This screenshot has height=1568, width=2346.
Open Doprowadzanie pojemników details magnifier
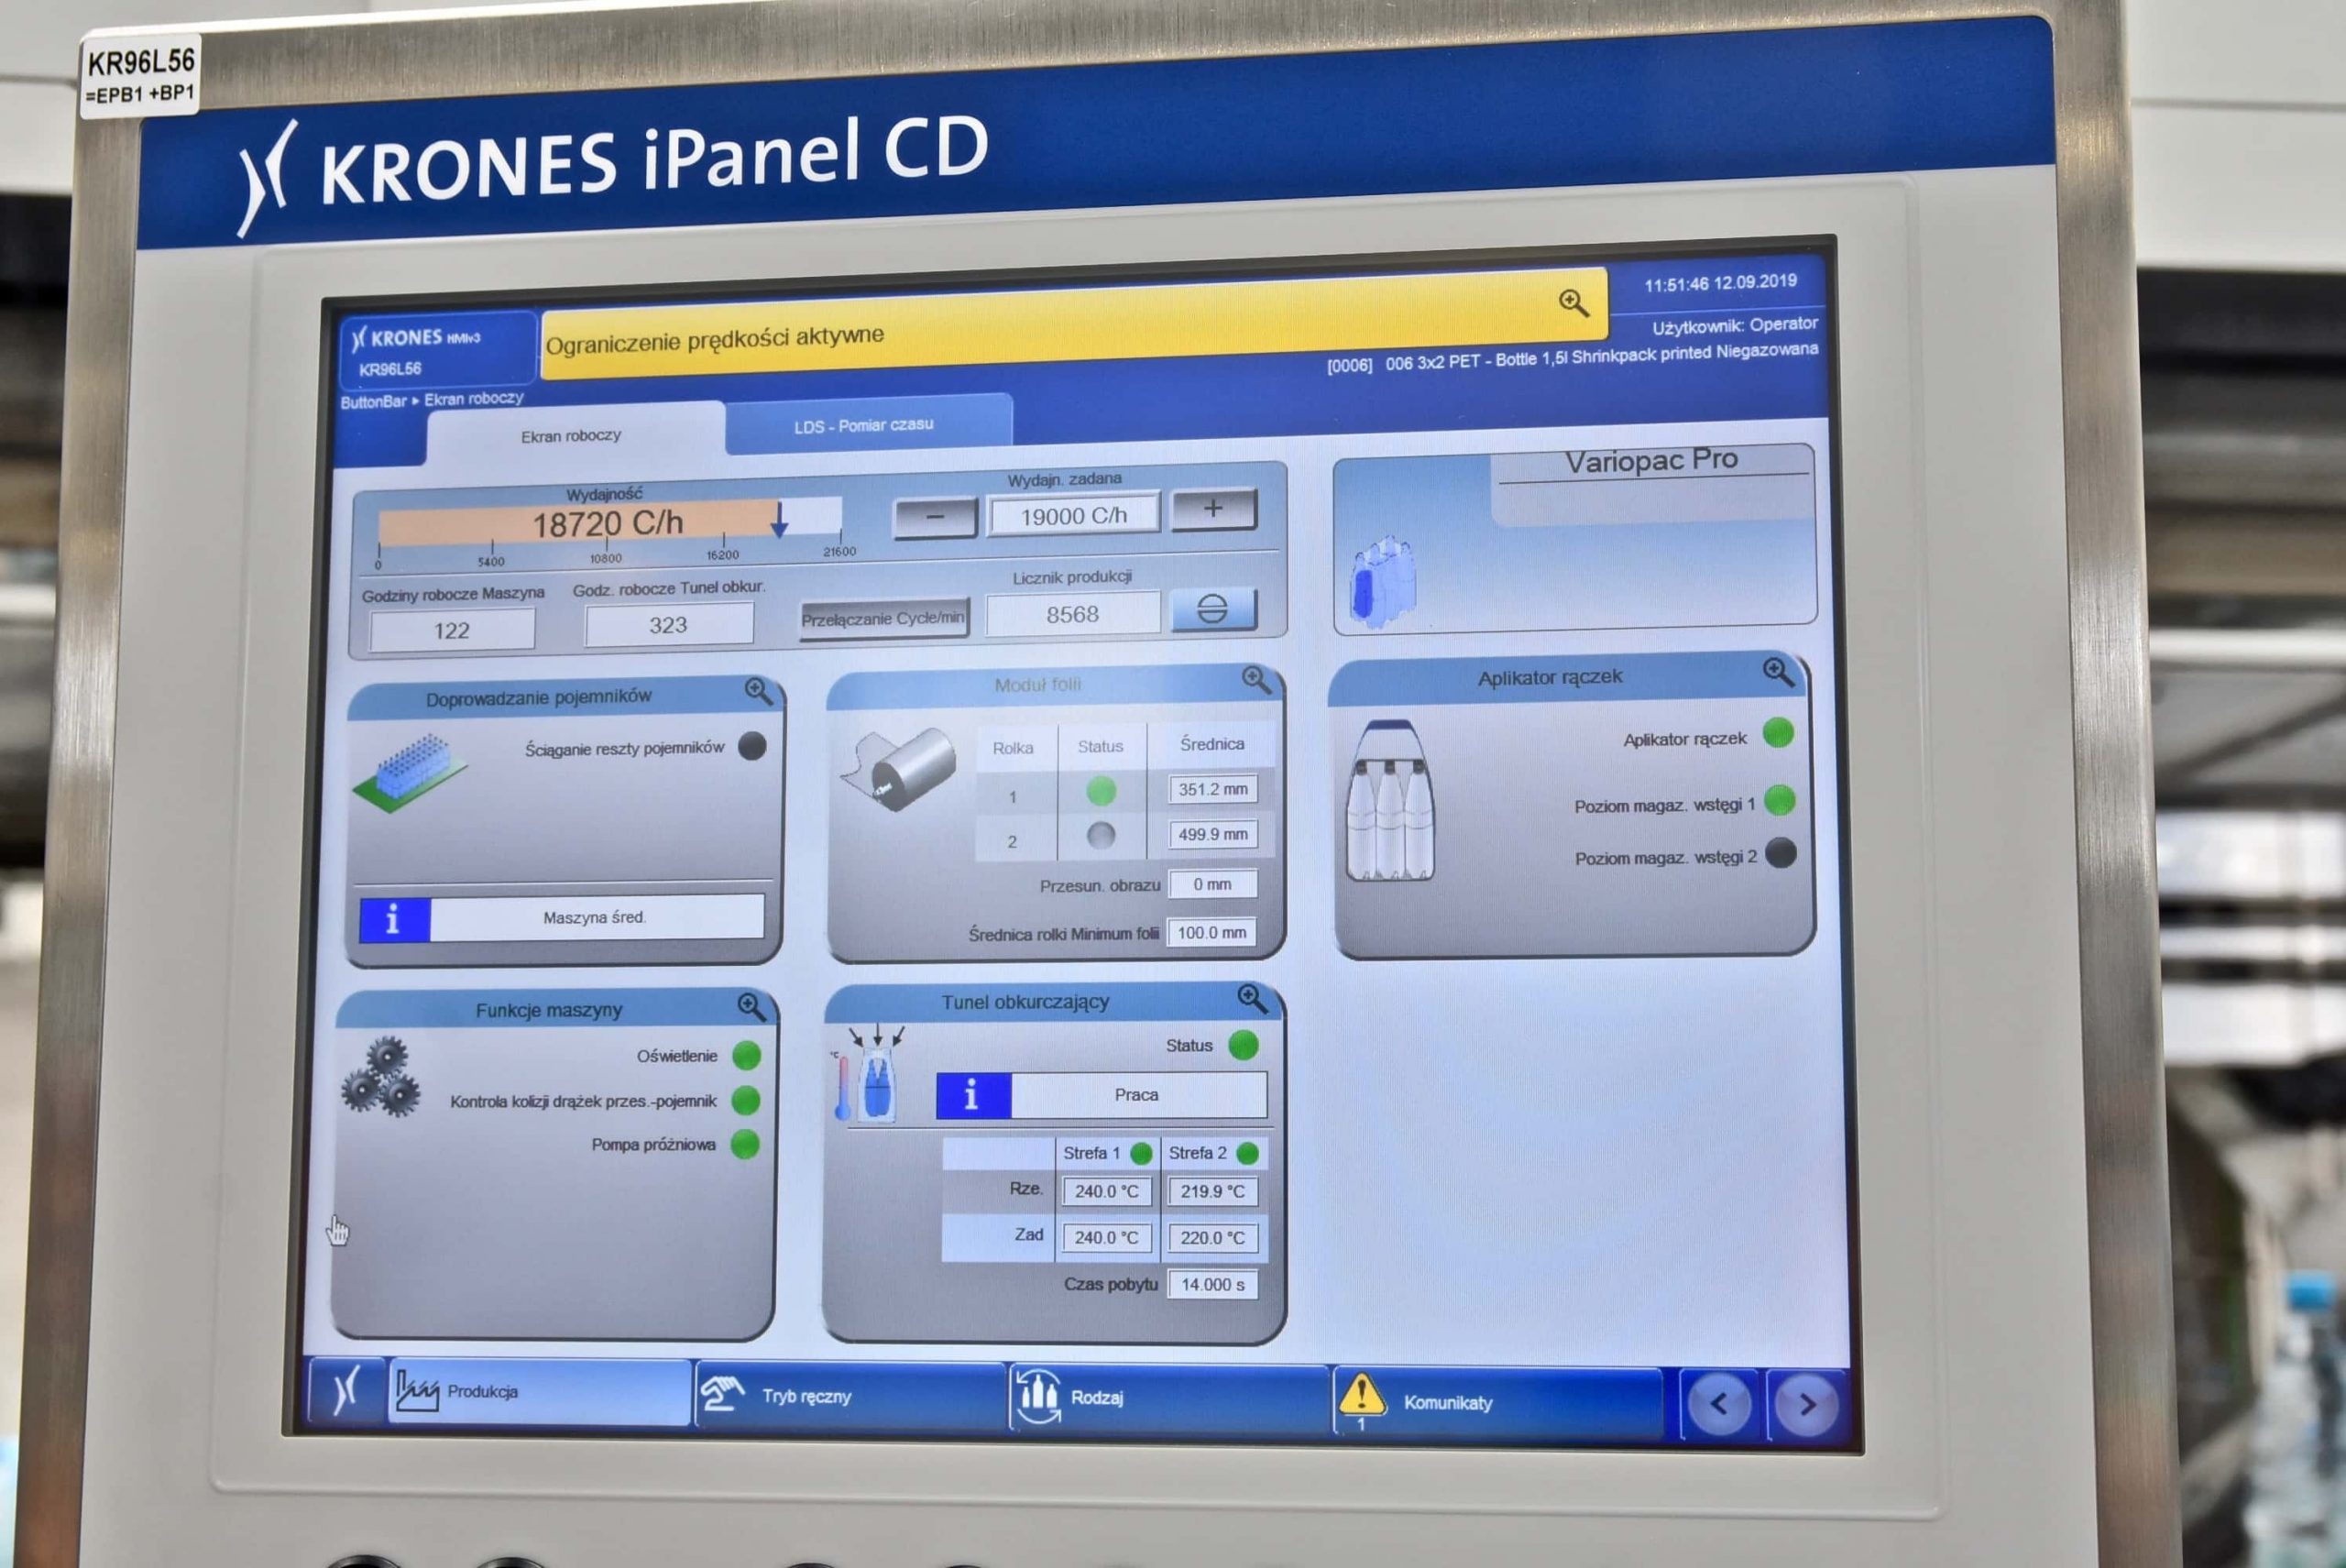tap(758, 691)
